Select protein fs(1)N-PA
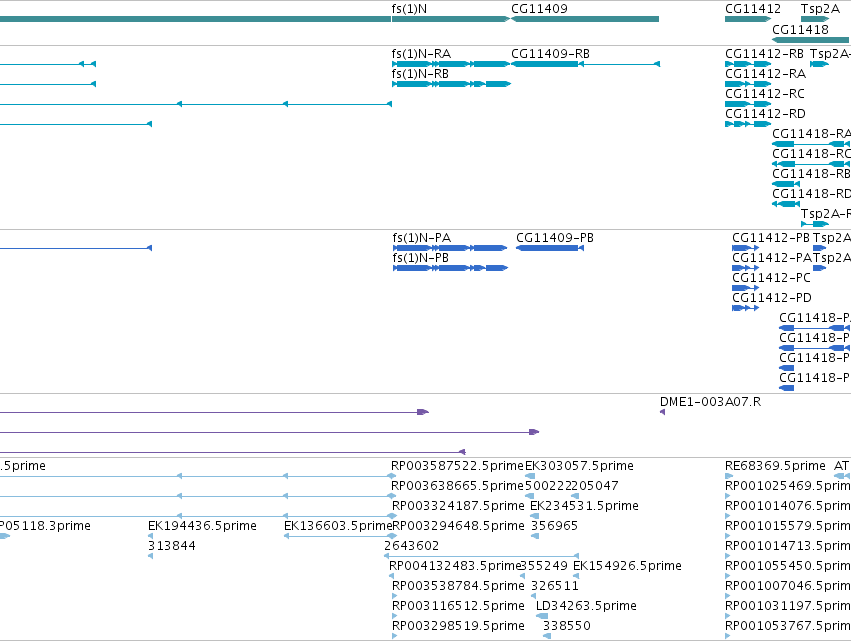Screen dimensions: 851x641 click(x=422, y=238)
